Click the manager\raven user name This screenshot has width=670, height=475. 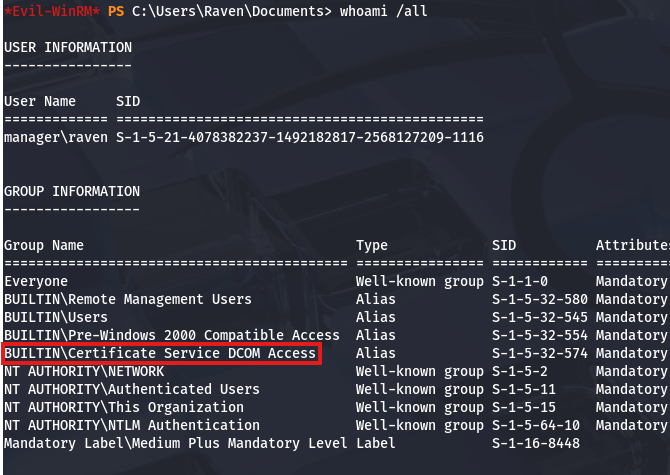[55, 136]
